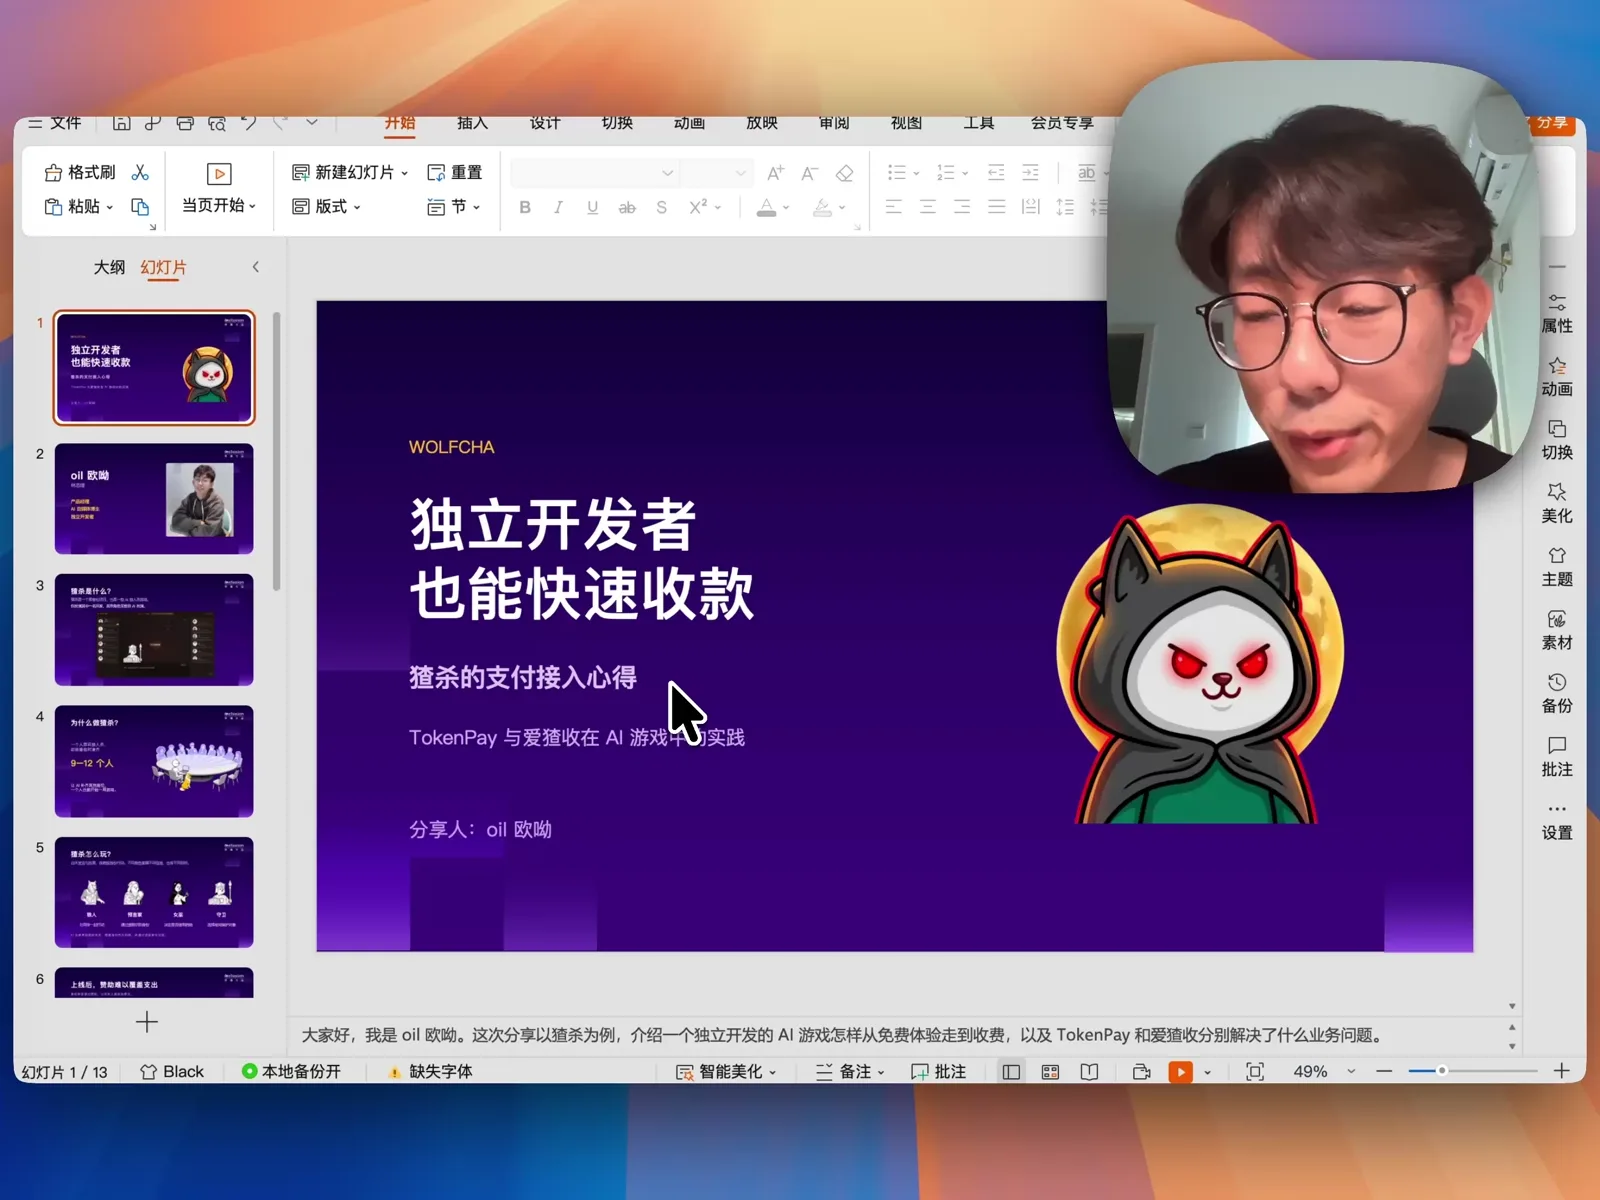Open 素材 materials in right sidebar

click(x=1557, y=631)
